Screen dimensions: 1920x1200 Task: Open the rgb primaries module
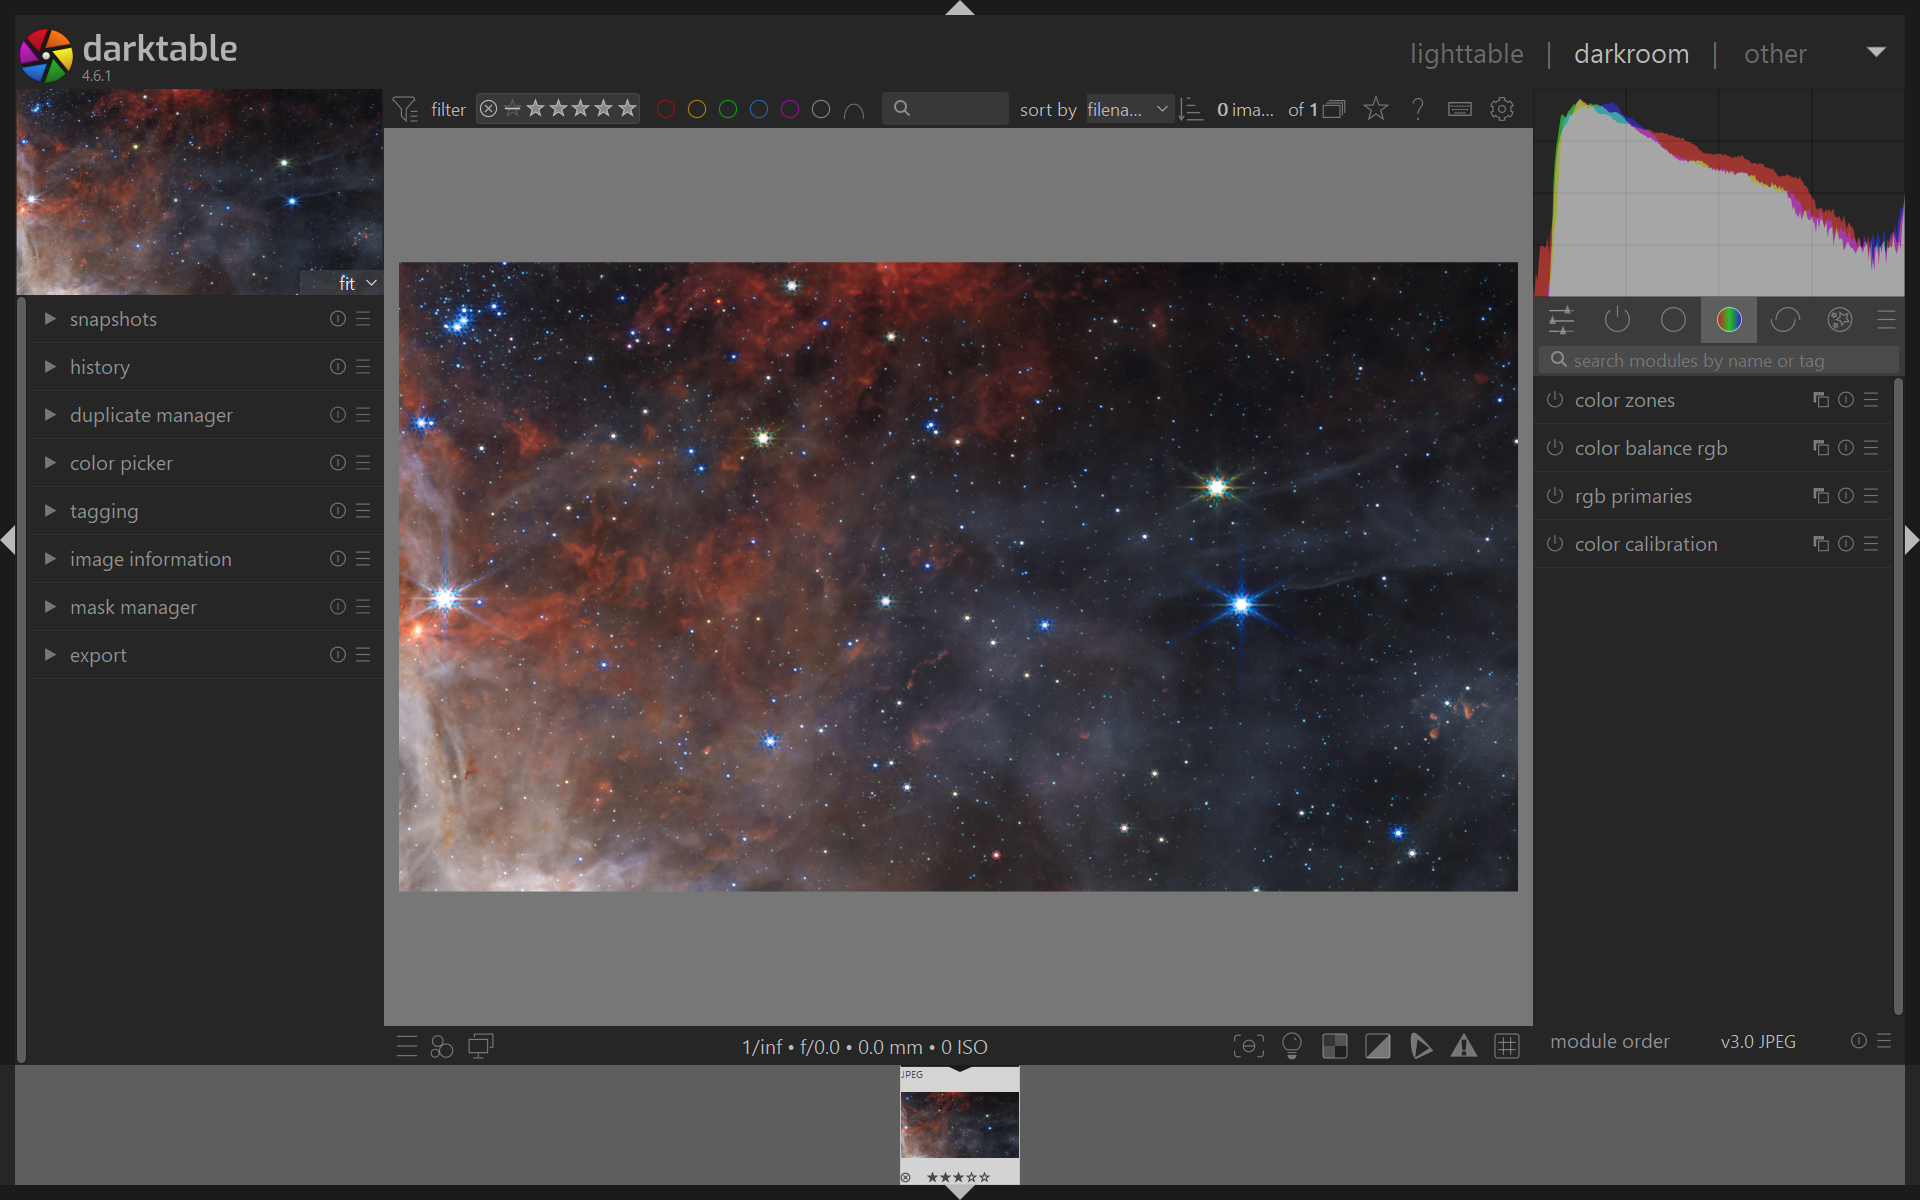(x=1632, y=496)
